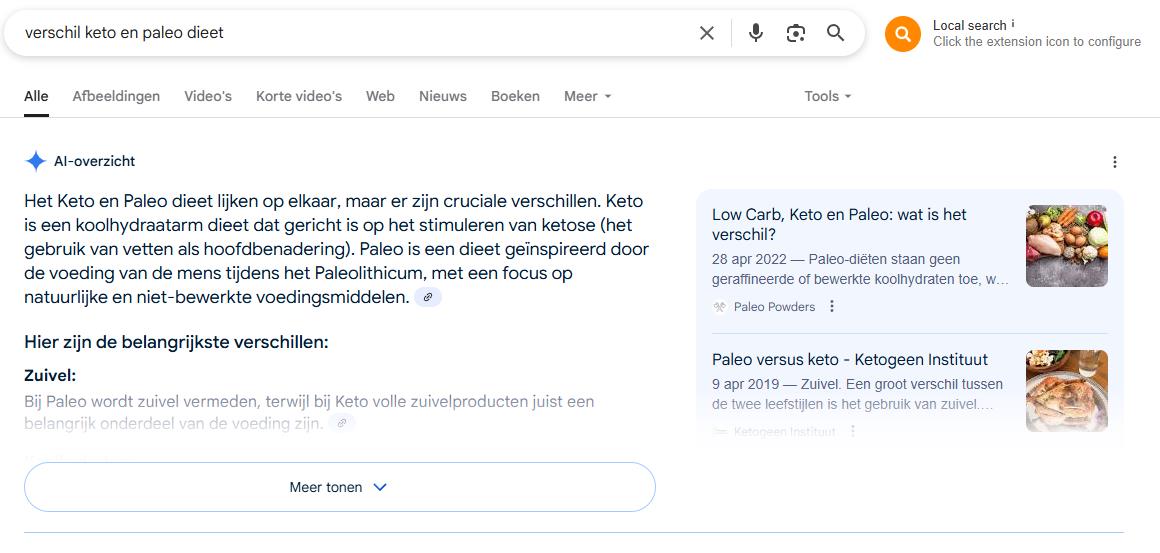
Task: Click the vegetables thumbnail of the Paleo Powders result
Action: (x=1067, y=246)
